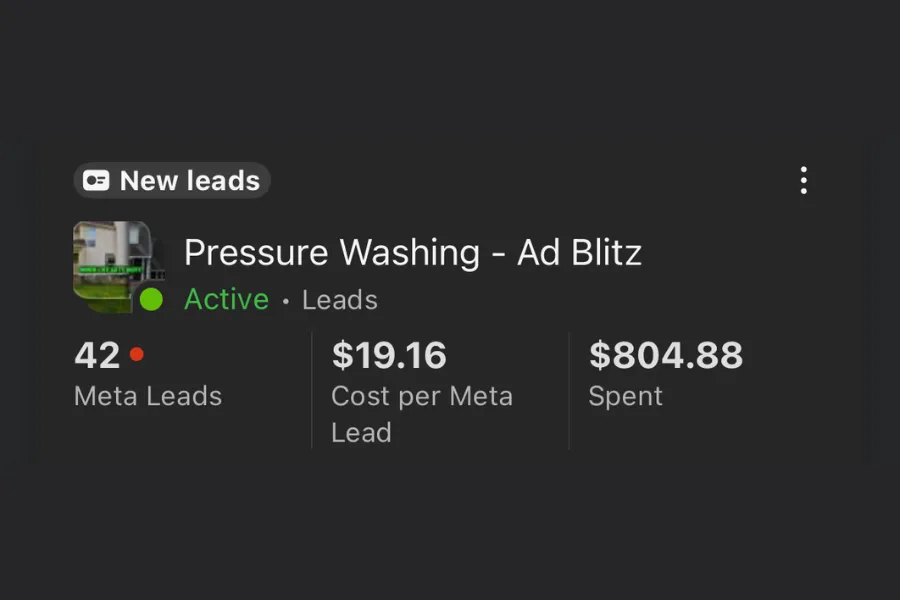Open the three-dot more options menu
This screenshot has height=600, width=900.
pyautogui.click(x=803, y=181)
